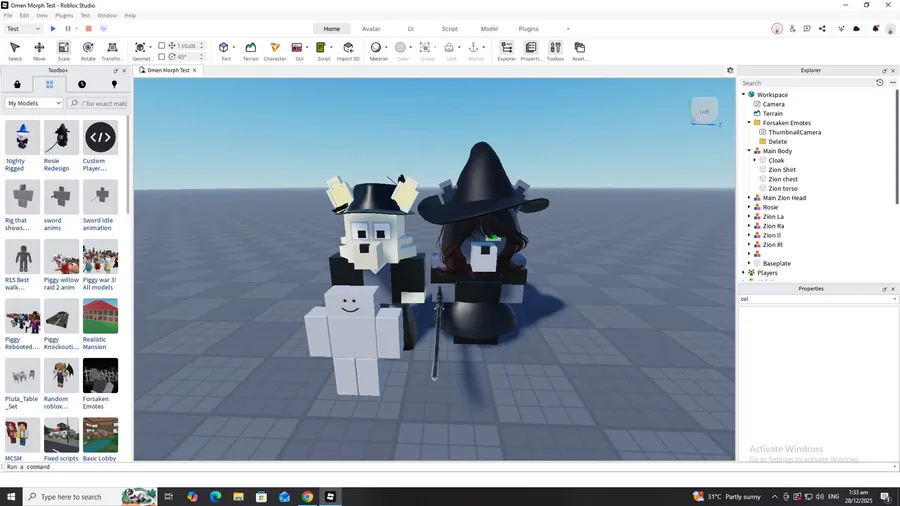Viewport: 900px width, 506px height.
Task: Insert the Forsaken Emotes model thumbnail
Action: (100, 376)
